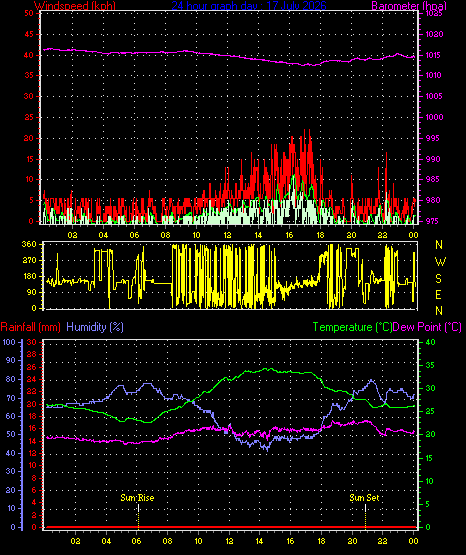Click the 90 value on wind direction axis
Screen dimensions: 466x555
31,292
